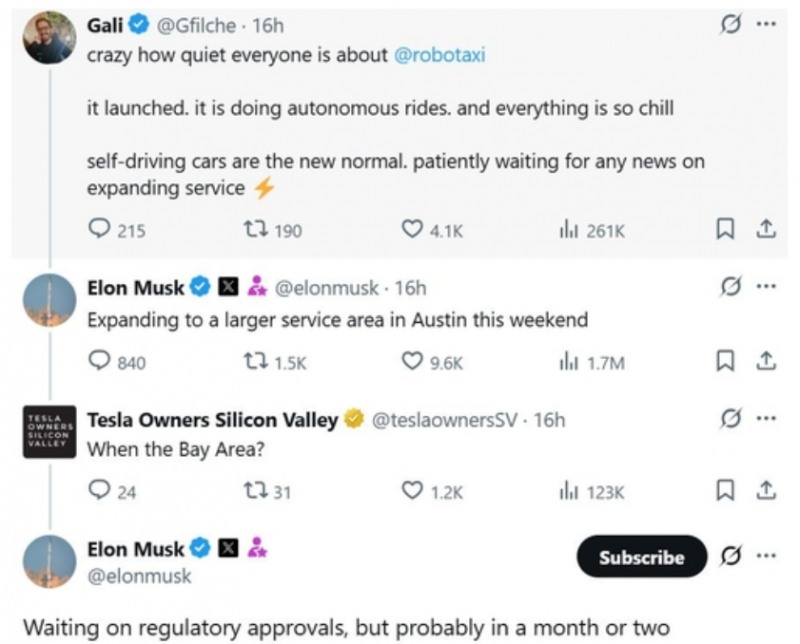Bookmark Gali's robotaxi tweet
This screenshot has height=644, width=800.
(723, 231)
